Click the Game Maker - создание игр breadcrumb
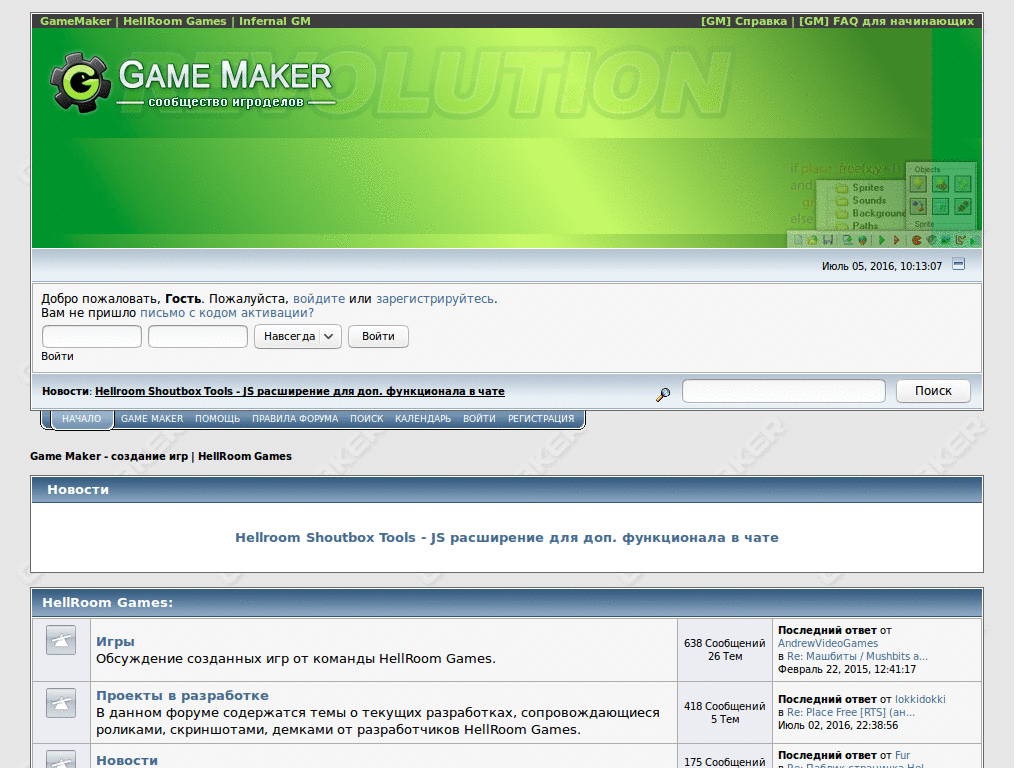 tap(109, 456)
